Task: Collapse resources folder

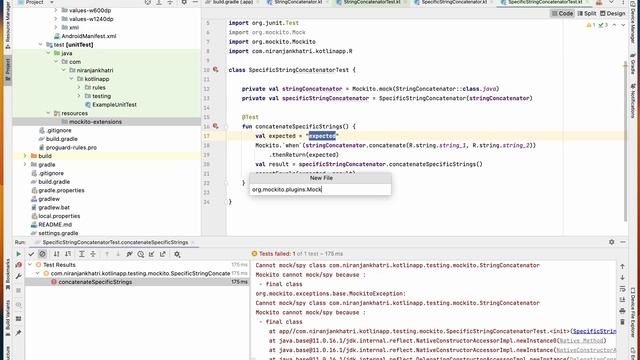Action: (x=48, y=113)
